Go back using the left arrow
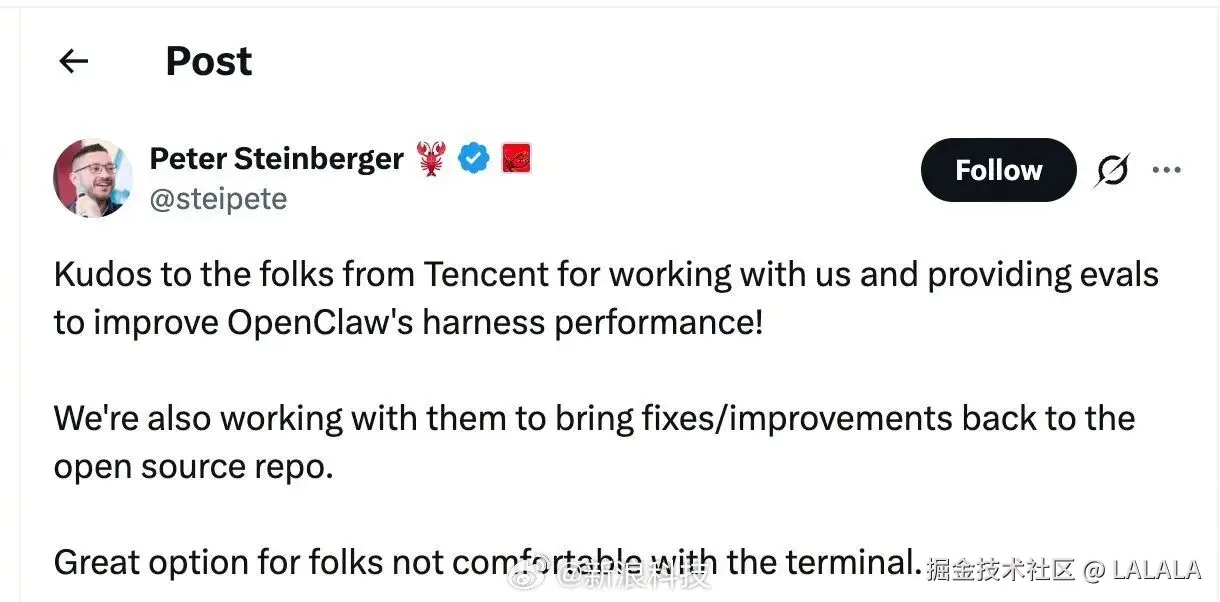This screenshot has width=1220, height=602. pos(74,62)
